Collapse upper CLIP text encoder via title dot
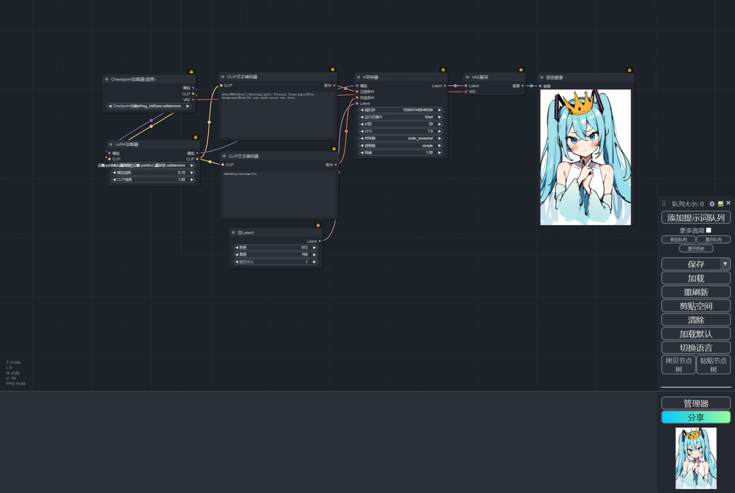The width and height of the screenshot is (735, 493). (223, 77)
